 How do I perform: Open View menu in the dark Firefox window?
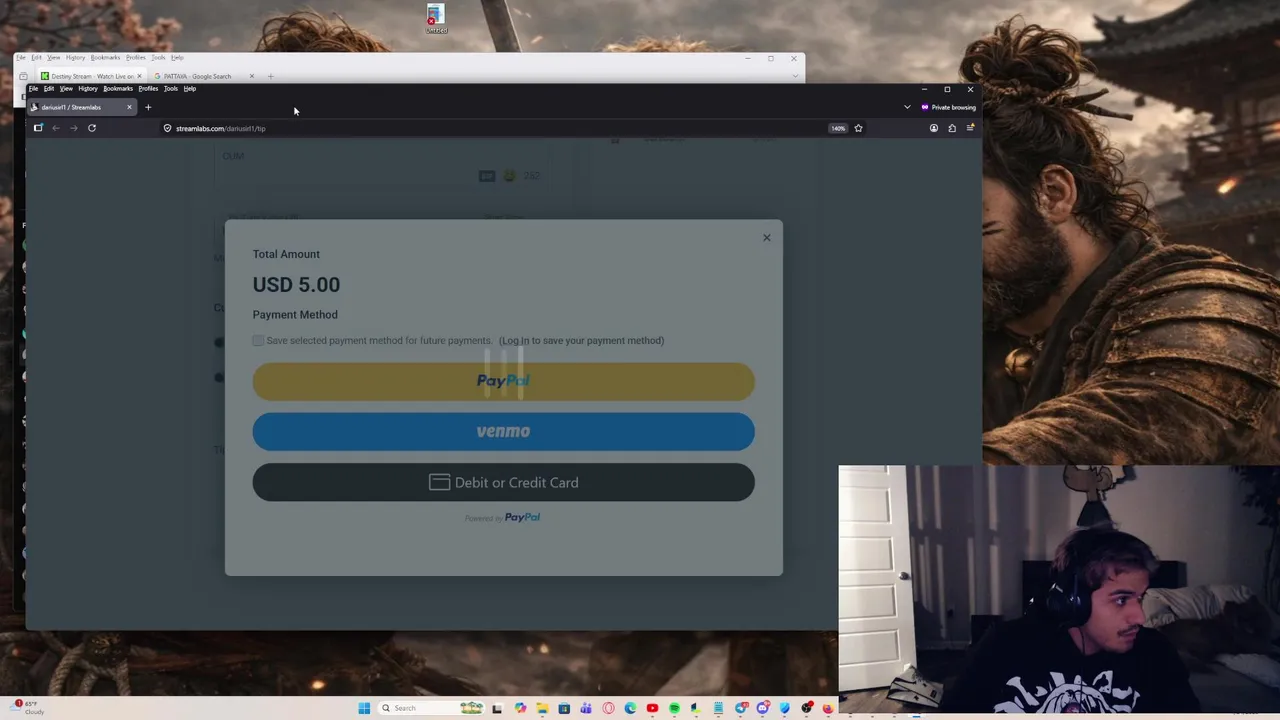(66, 89)
